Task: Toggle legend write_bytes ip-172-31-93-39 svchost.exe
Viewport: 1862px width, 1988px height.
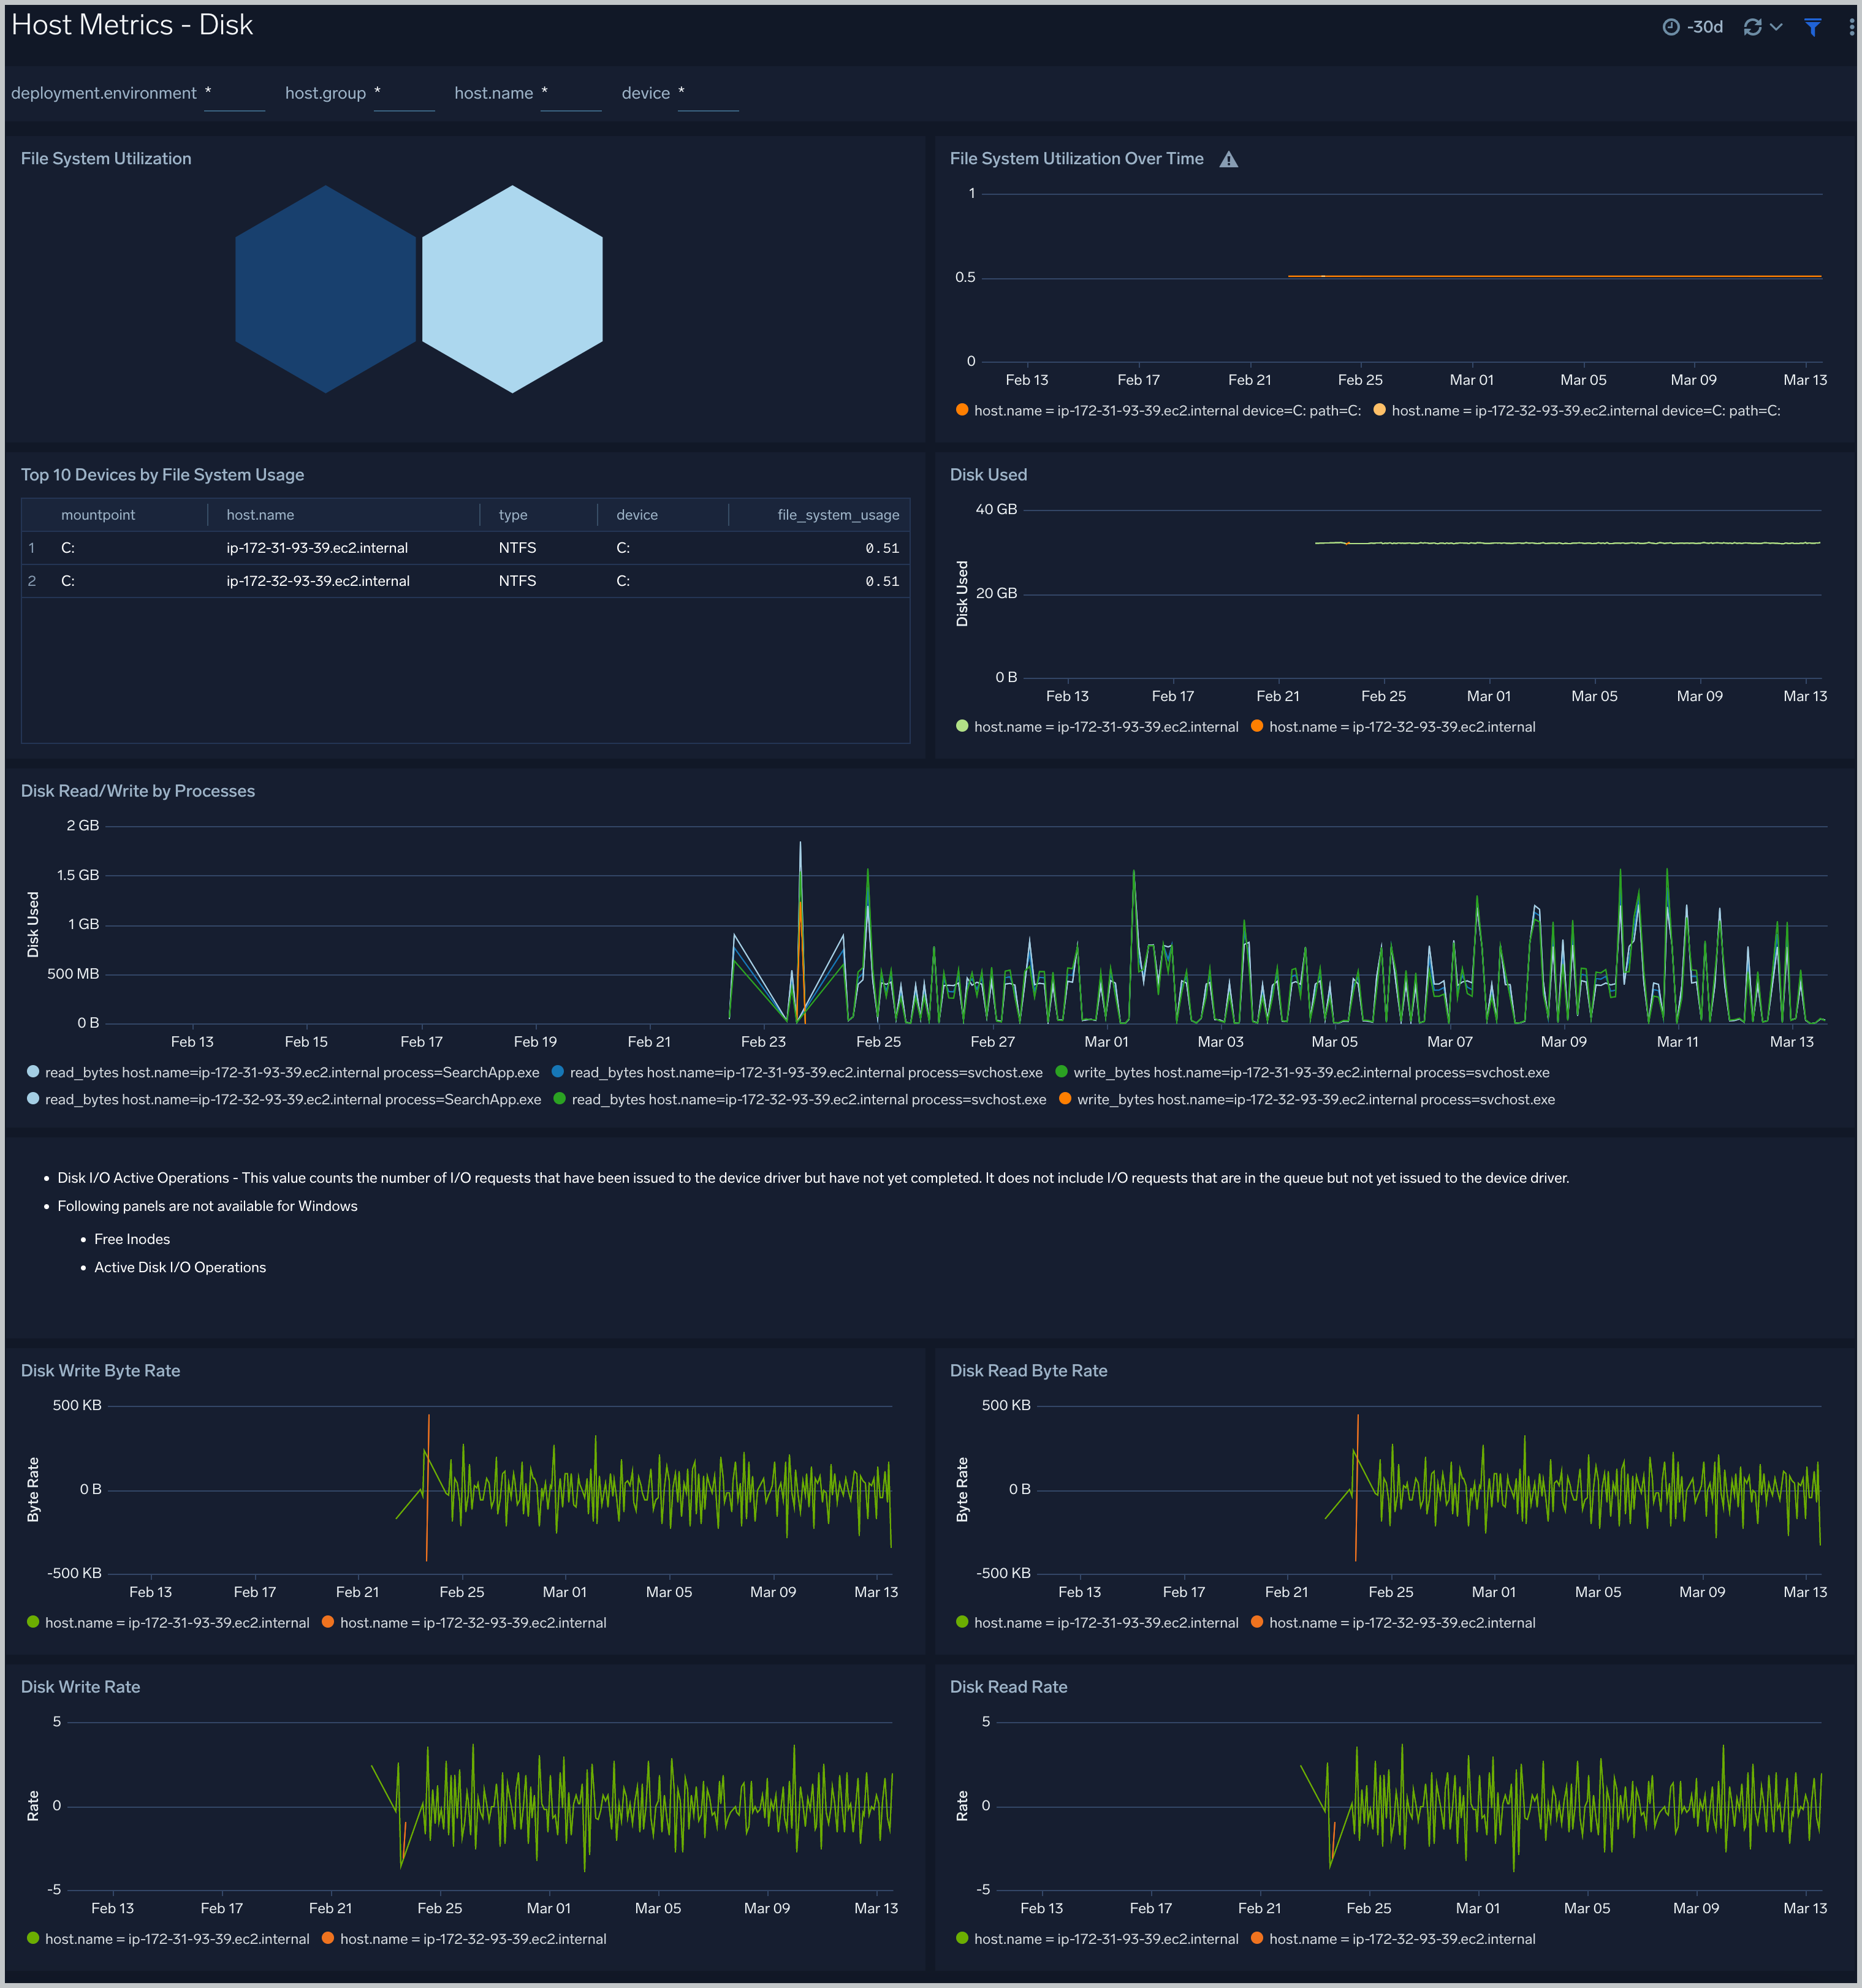Action: point(1302,1073)
